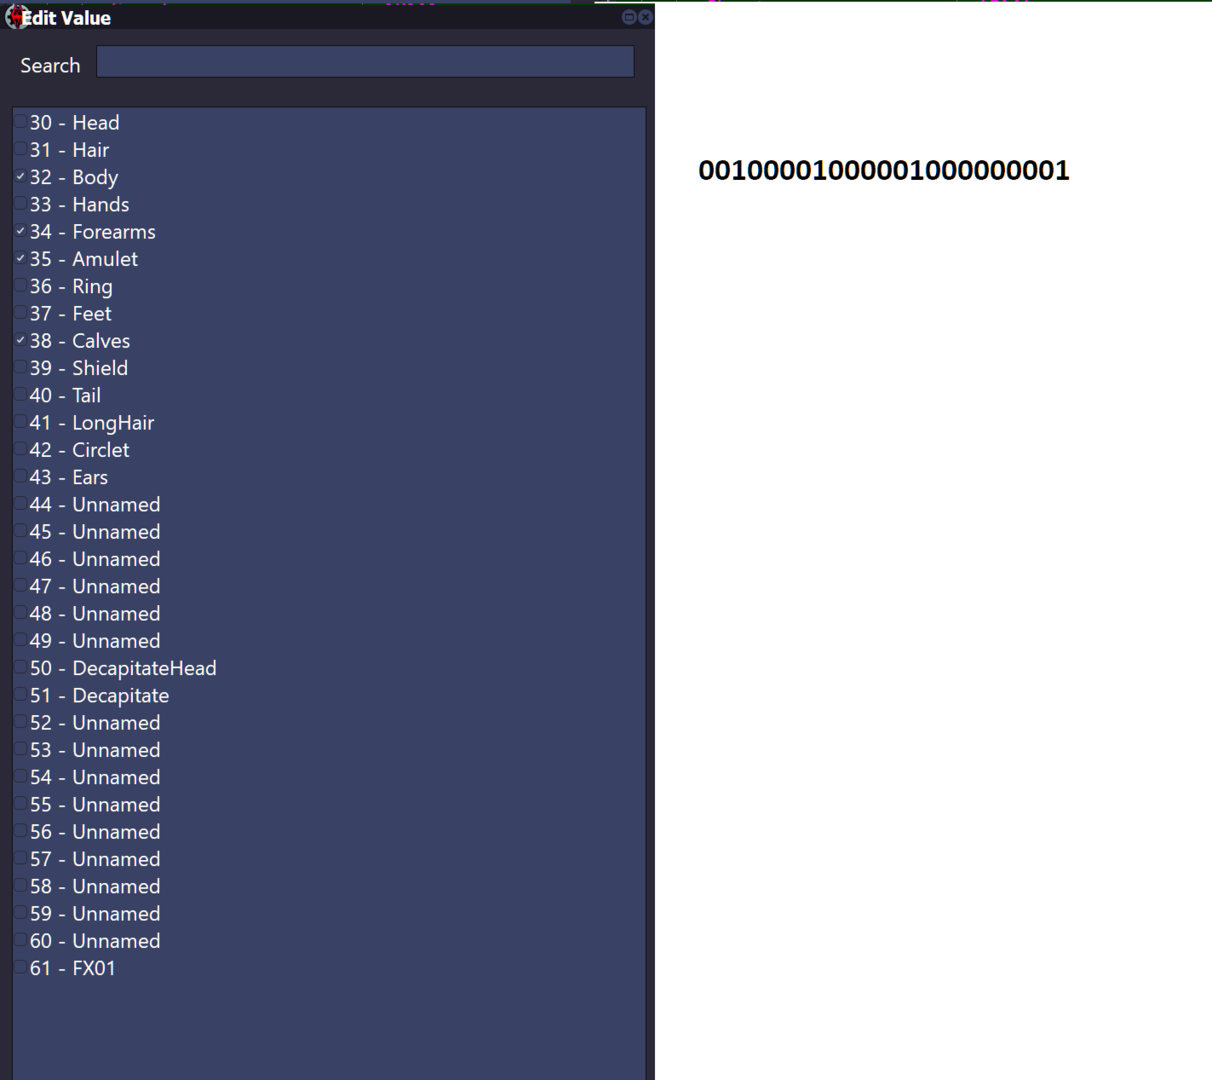Enable the 50 - DecapitateHead checkbox
Screen dimensions: 1212x1080
coord(20,667)
